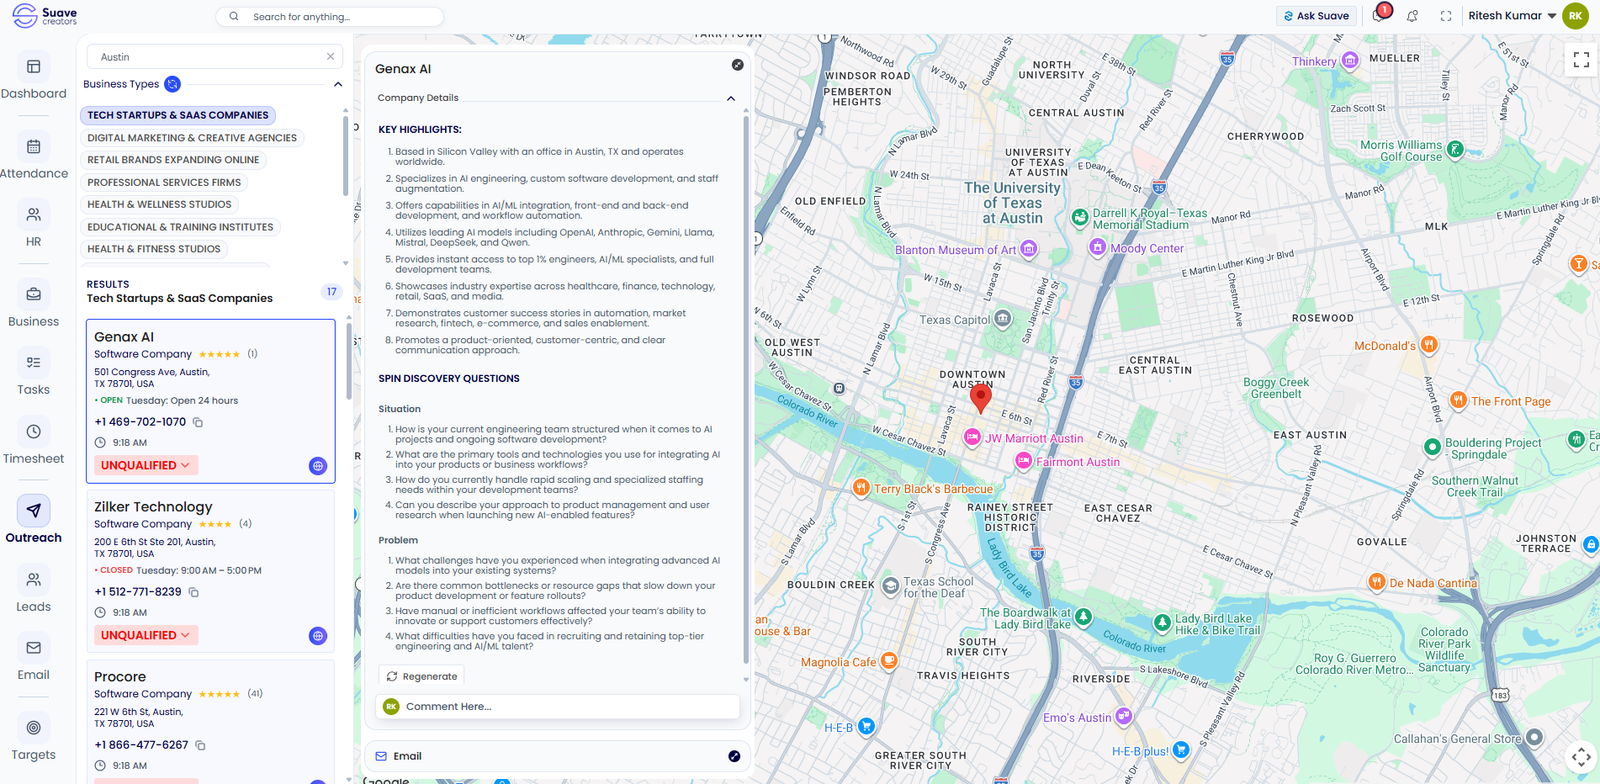
Task: Select Educational & Training Institutes chip
Action: (x=180, y=227)
